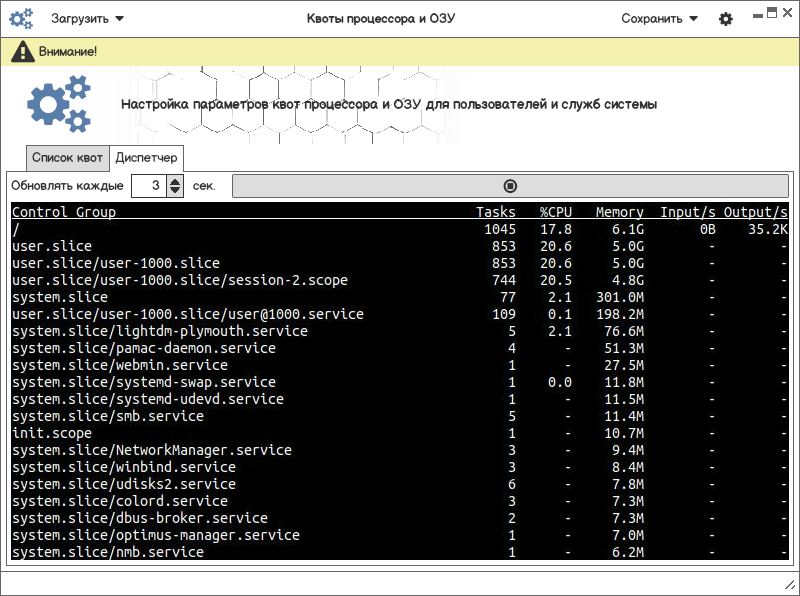This screenshot has width=800, height=596.
Task: Click the 17.8 root CPU value
Action: [556, 229]
